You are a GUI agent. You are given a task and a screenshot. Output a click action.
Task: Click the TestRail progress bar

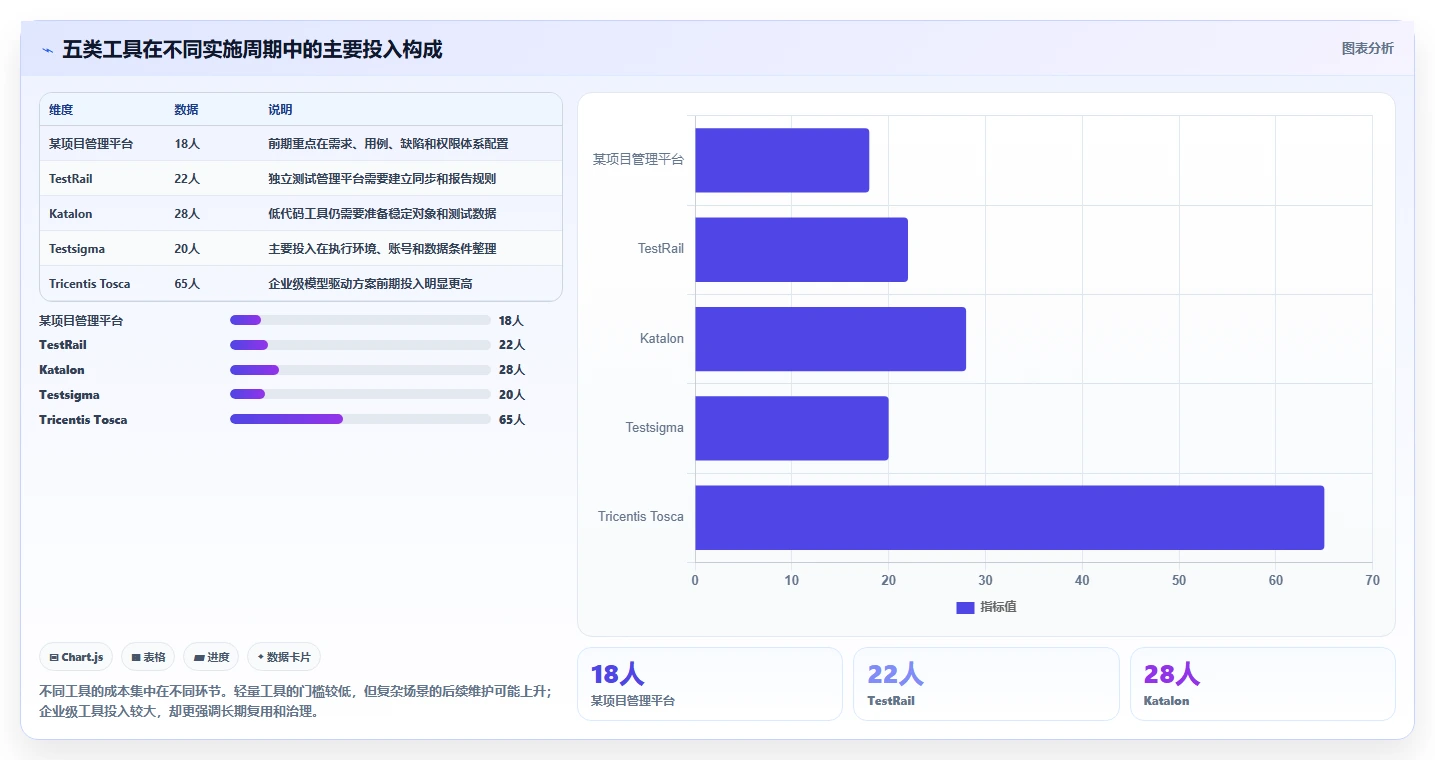point(360,345)
